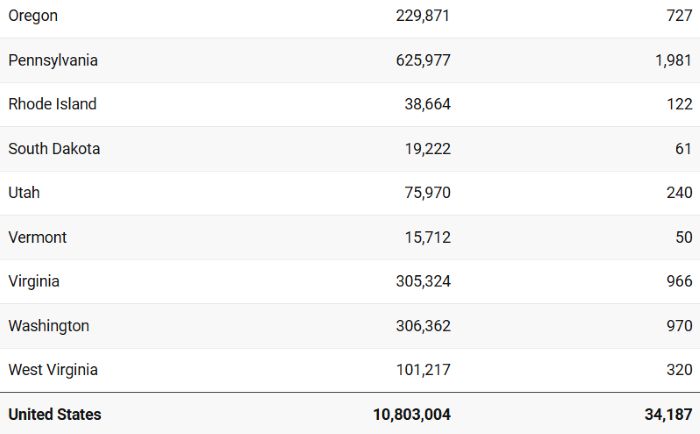Screen dimensions: 700x434
Task: Click the 229,871 value for Oregon
Action: coord(423,16)
